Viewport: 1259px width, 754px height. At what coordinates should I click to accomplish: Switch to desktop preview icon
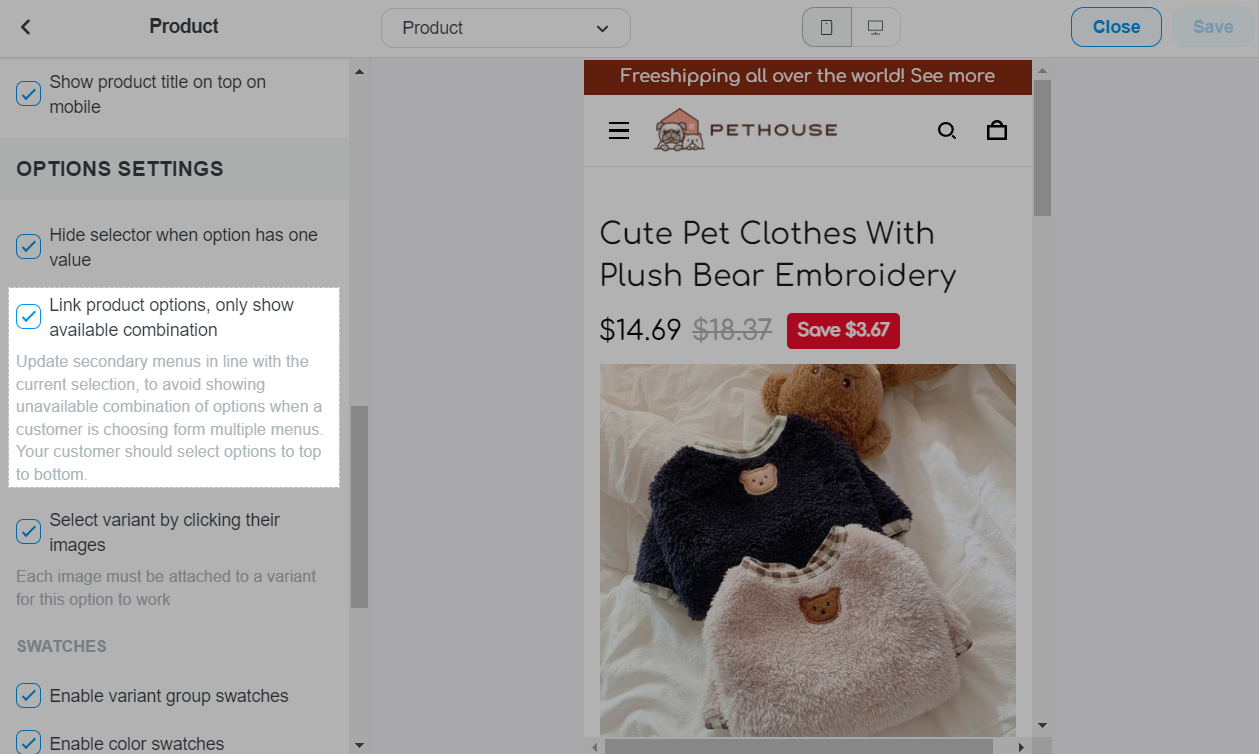(x=876, y=28)
